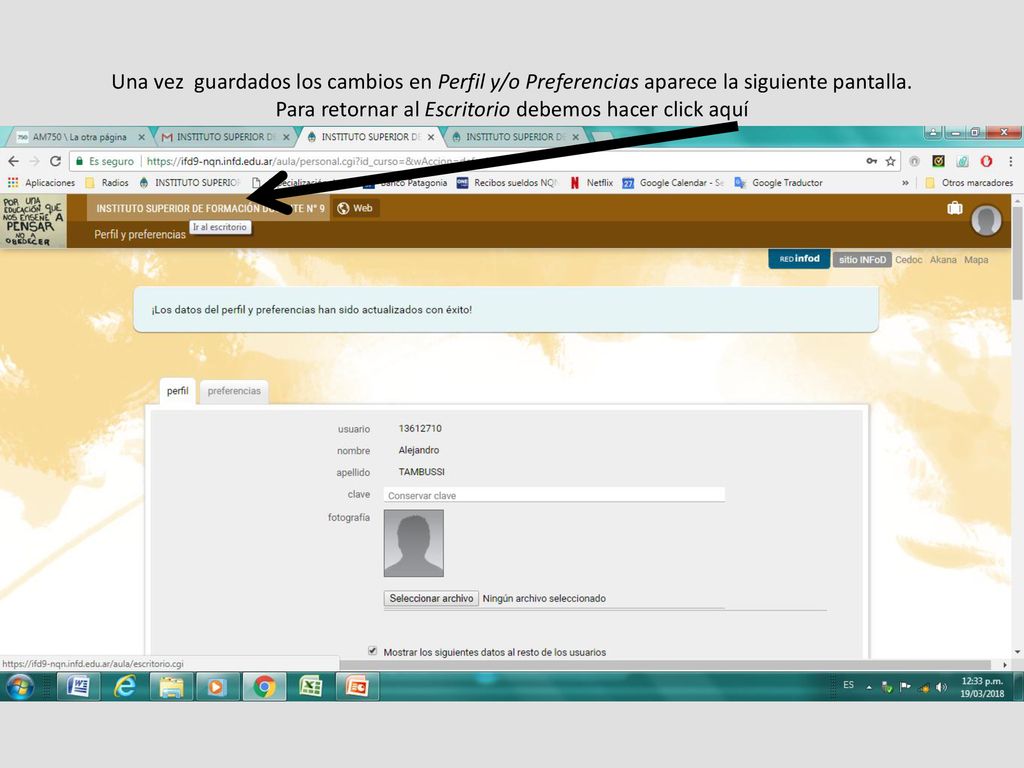
Task: Open the Akana link
Action: click(943, 259)
